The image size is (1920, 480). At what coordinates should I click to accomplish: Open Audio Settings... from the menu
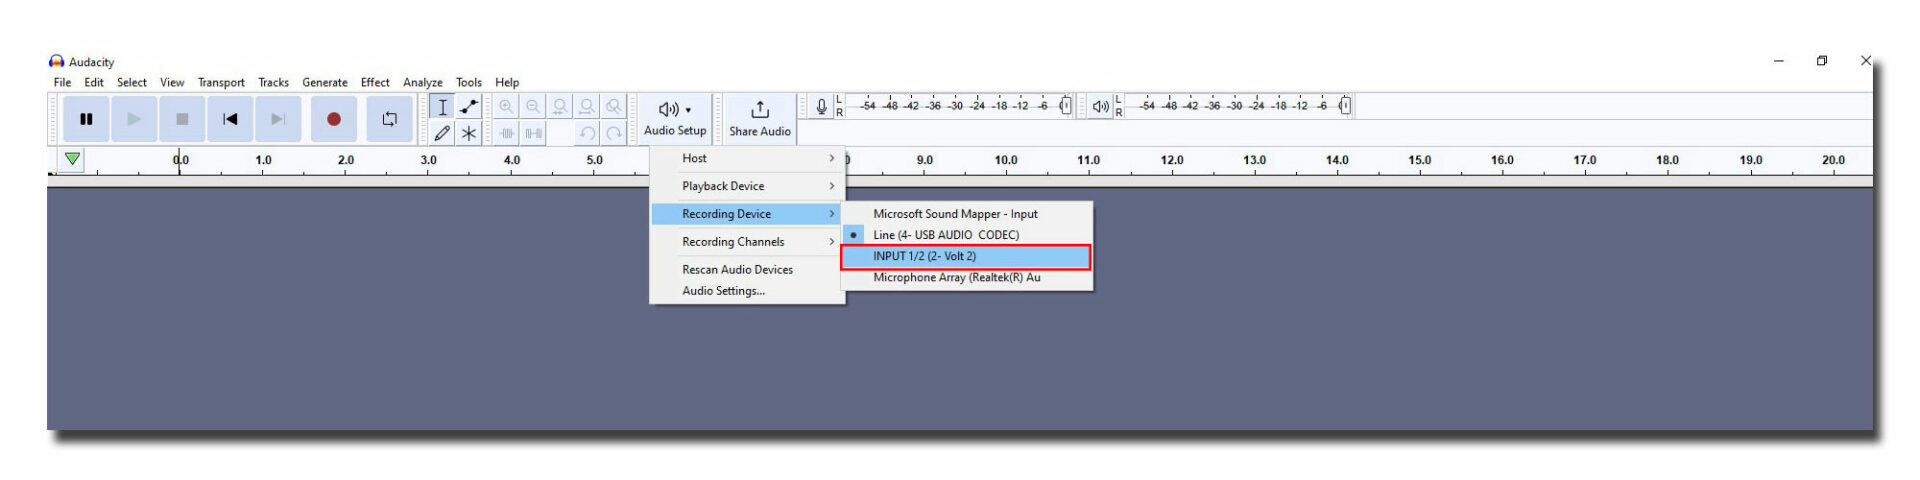click(747, 291)
